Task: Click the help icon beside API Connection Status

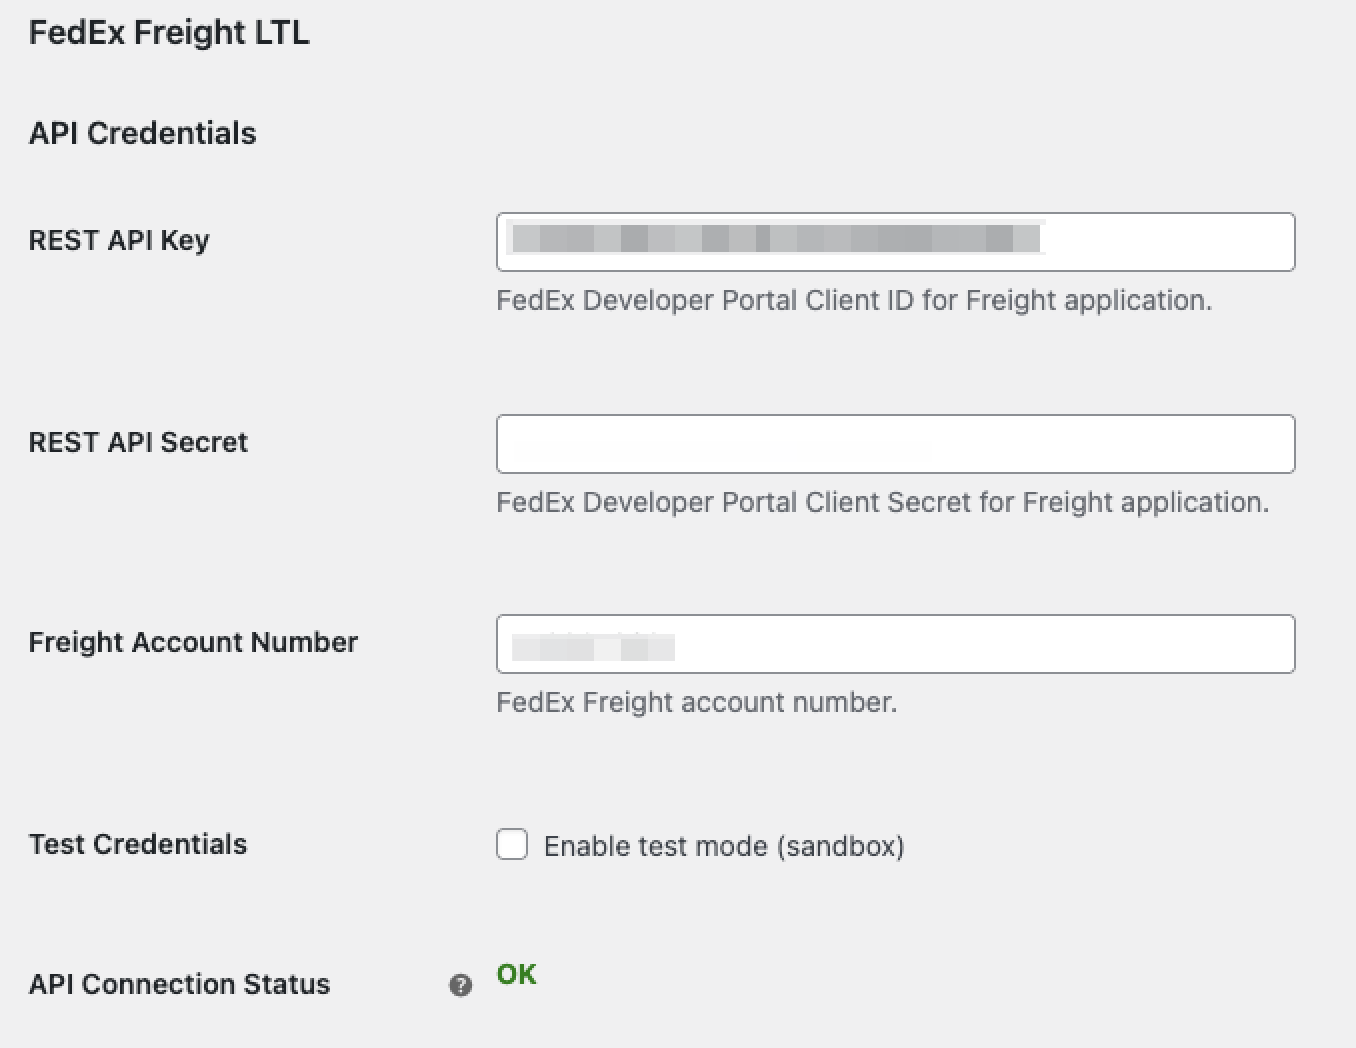Action: click(x=460, y=986)
